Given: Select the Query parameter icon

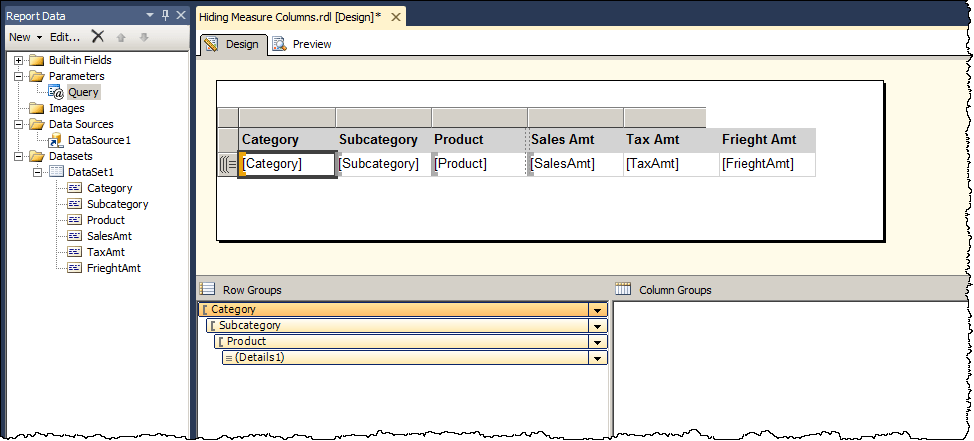Looking at the screenshot, I should tap(56, 92).
